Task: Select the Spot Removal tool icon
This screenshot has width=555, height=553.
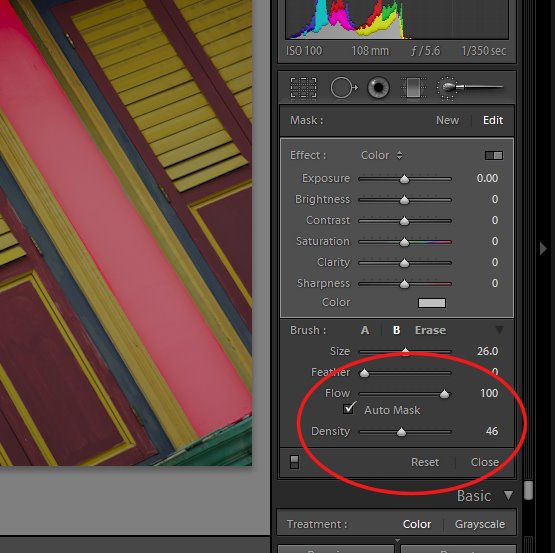Action: click(x=344, y=87)
